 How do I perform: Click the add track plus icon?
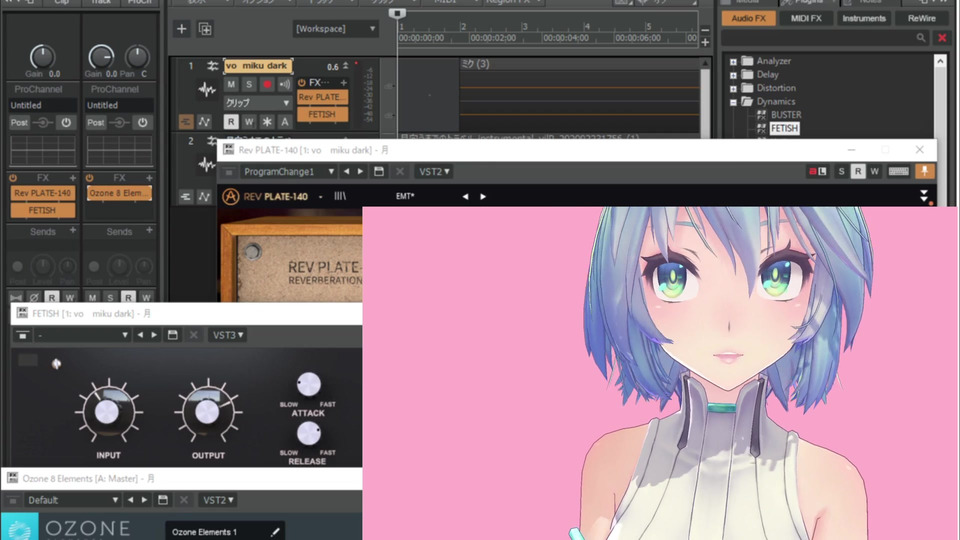point(182,29)
